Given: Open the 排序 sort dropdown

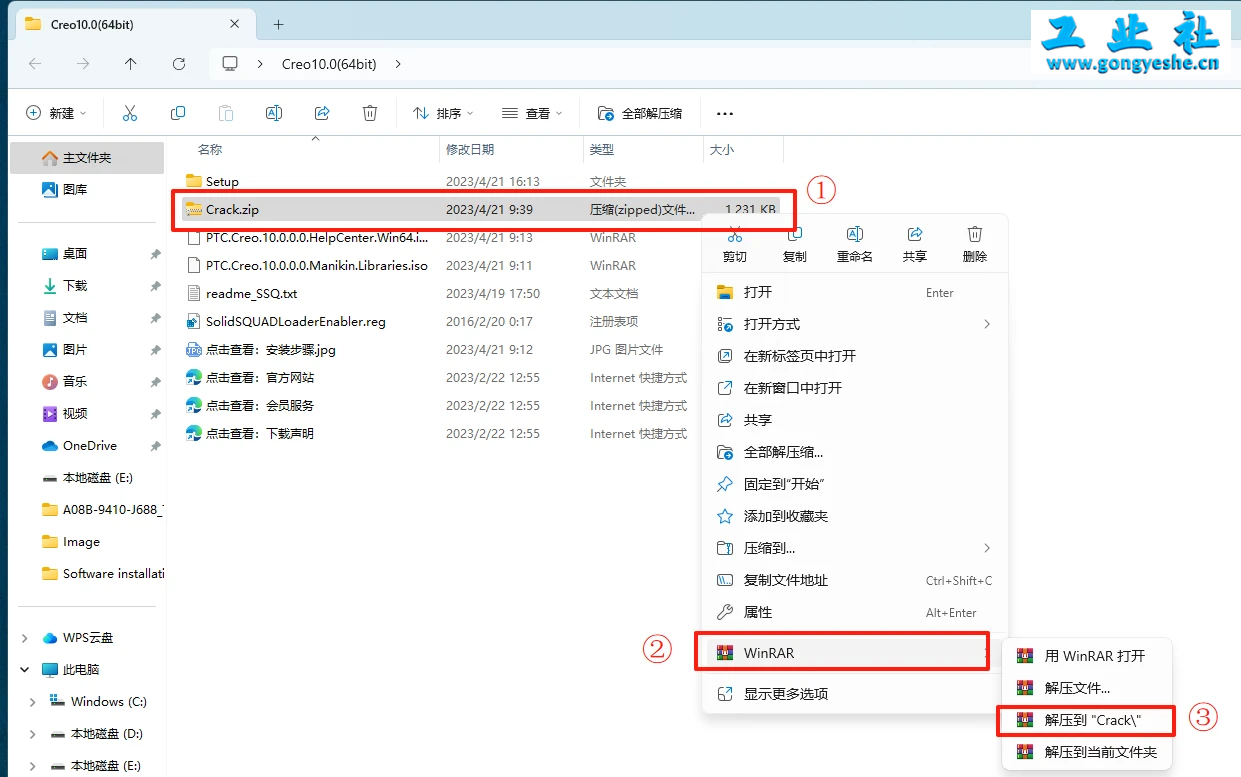Looking at the screenshot, I should (443, 113).
